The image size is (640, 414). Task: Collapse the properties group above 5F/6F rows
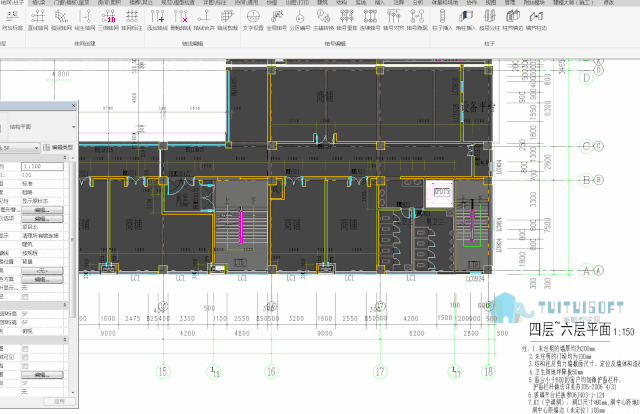(x=65, y=305)
